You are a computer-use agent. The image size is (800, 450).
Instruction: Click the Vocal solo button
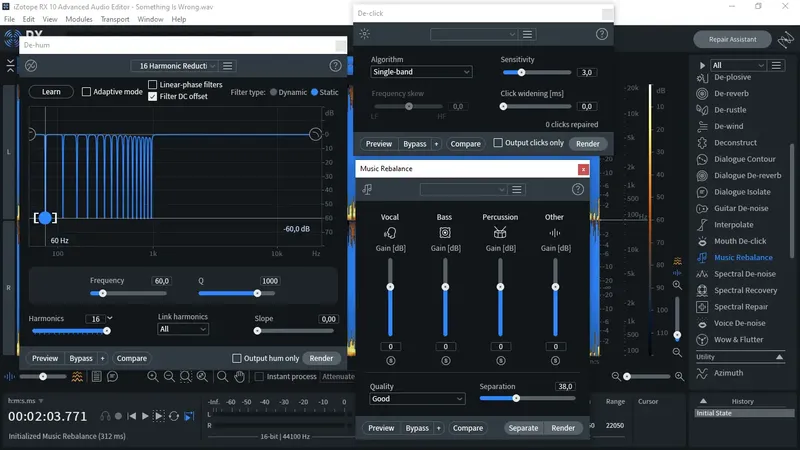click(x=390, y=360)
